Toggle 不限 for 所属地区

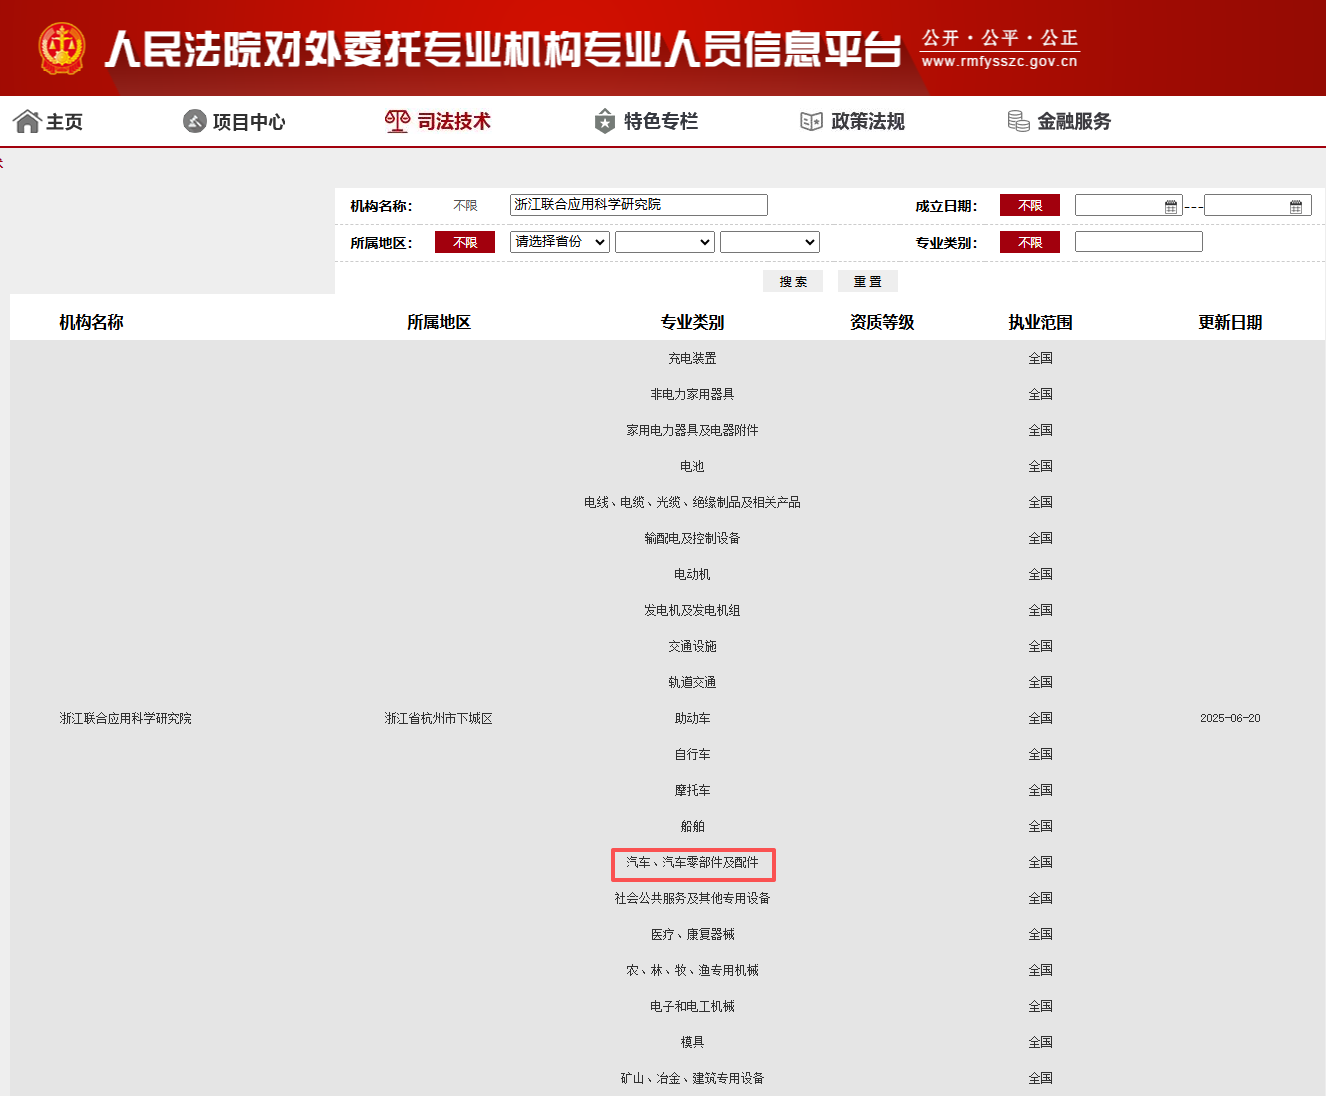(464, 241)
